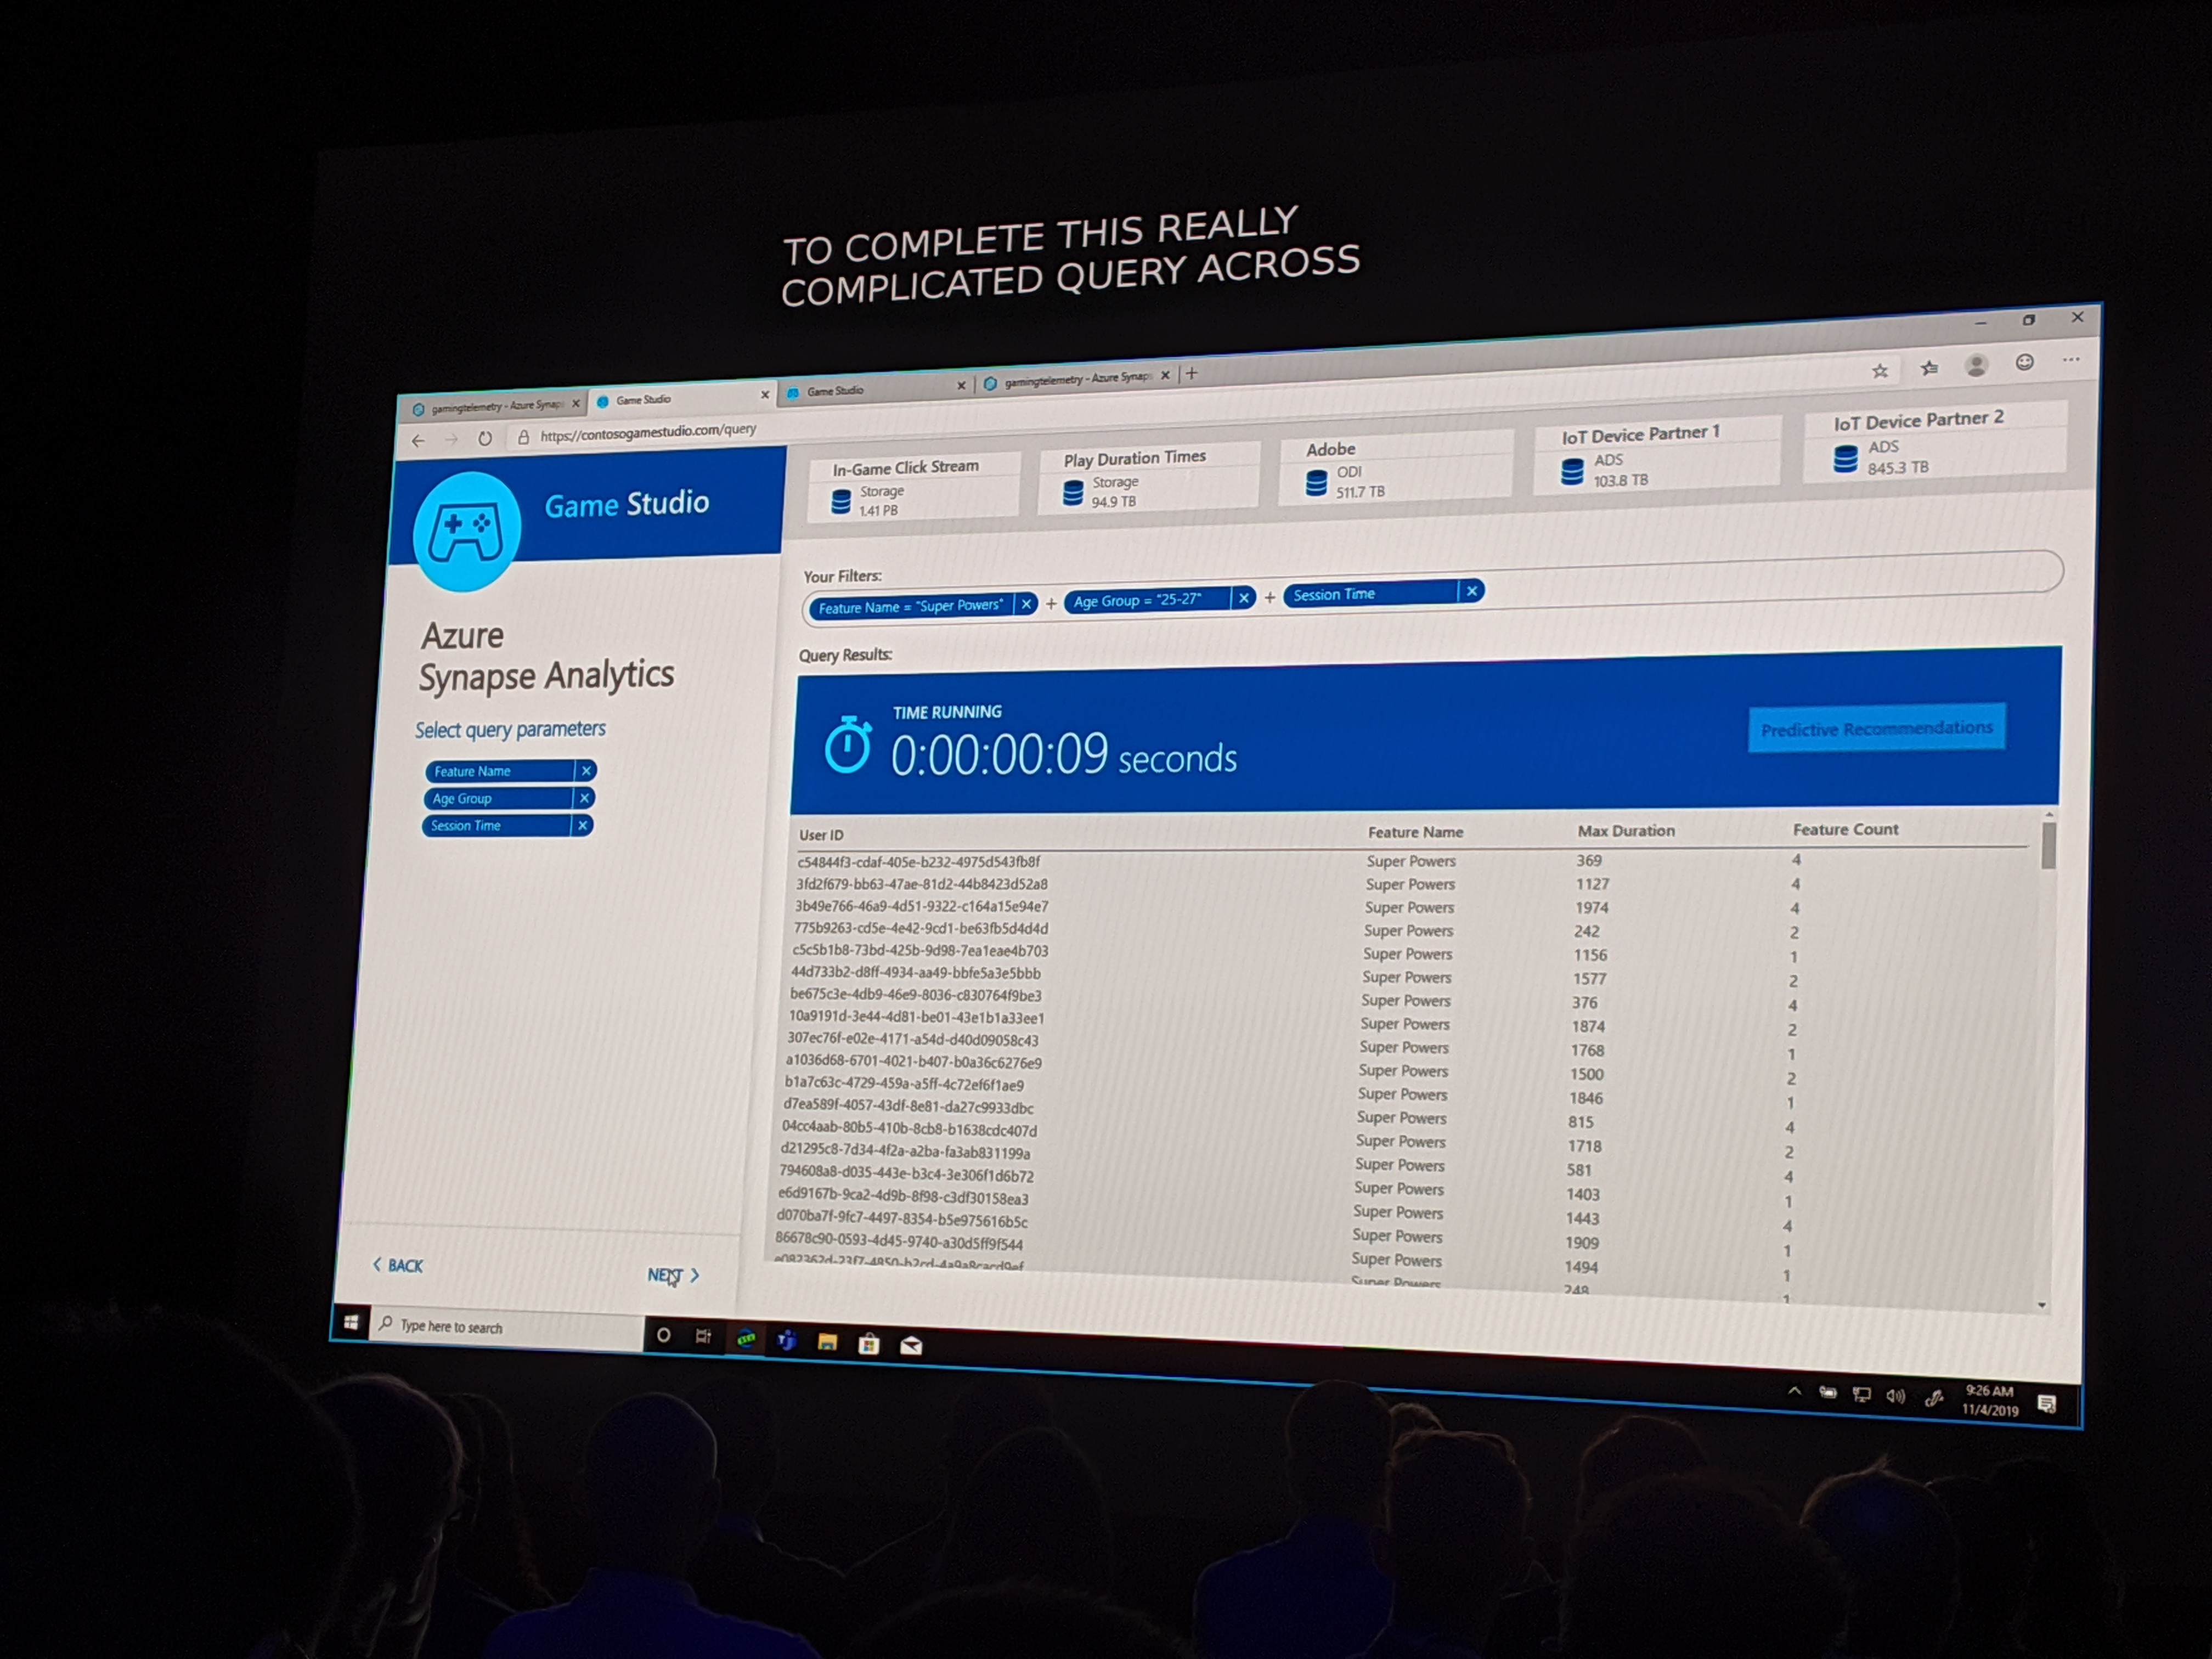The height and width of the screenshot is (1659, 2212).
Task: Open the browser profile icon
Action: pos(1976,365)
